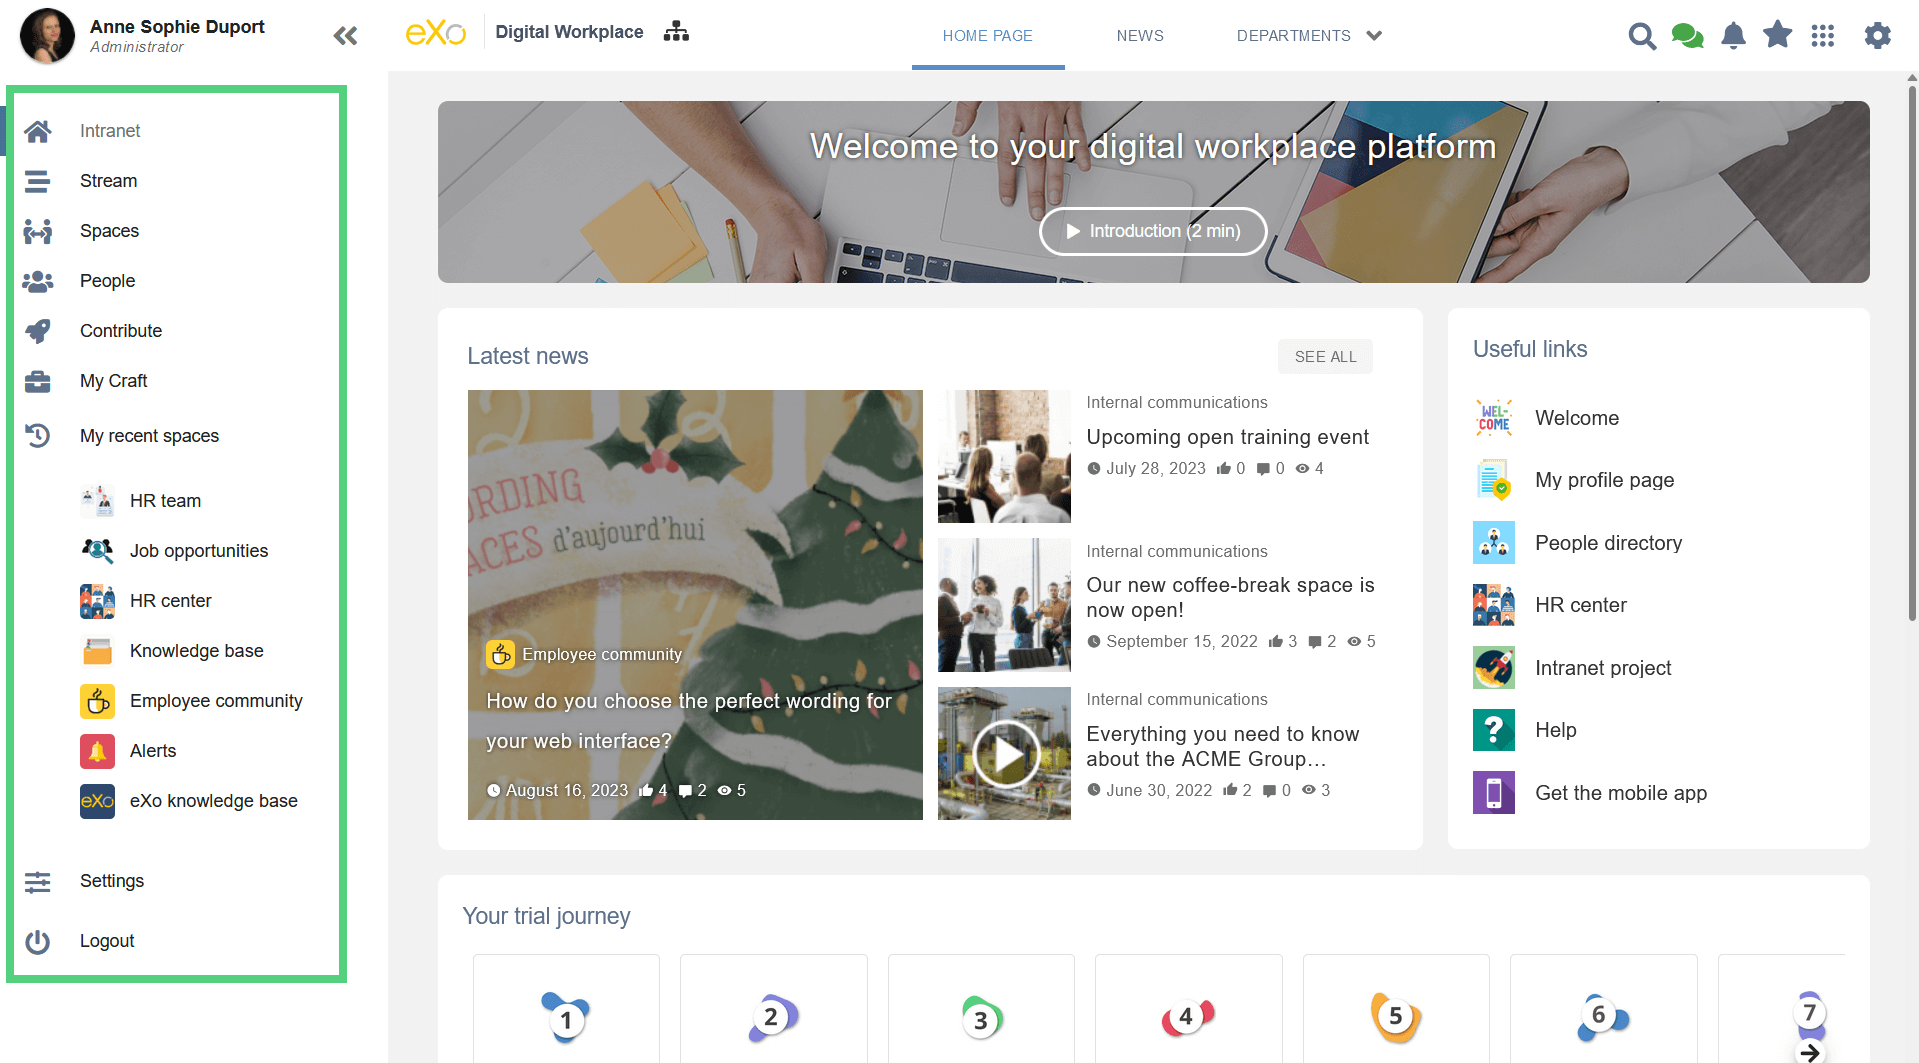Image resolution: width=1919 pixels, height=1063 pixels.
Task: Click the Spaces icon in sidebar
Action: pos(38,231)
